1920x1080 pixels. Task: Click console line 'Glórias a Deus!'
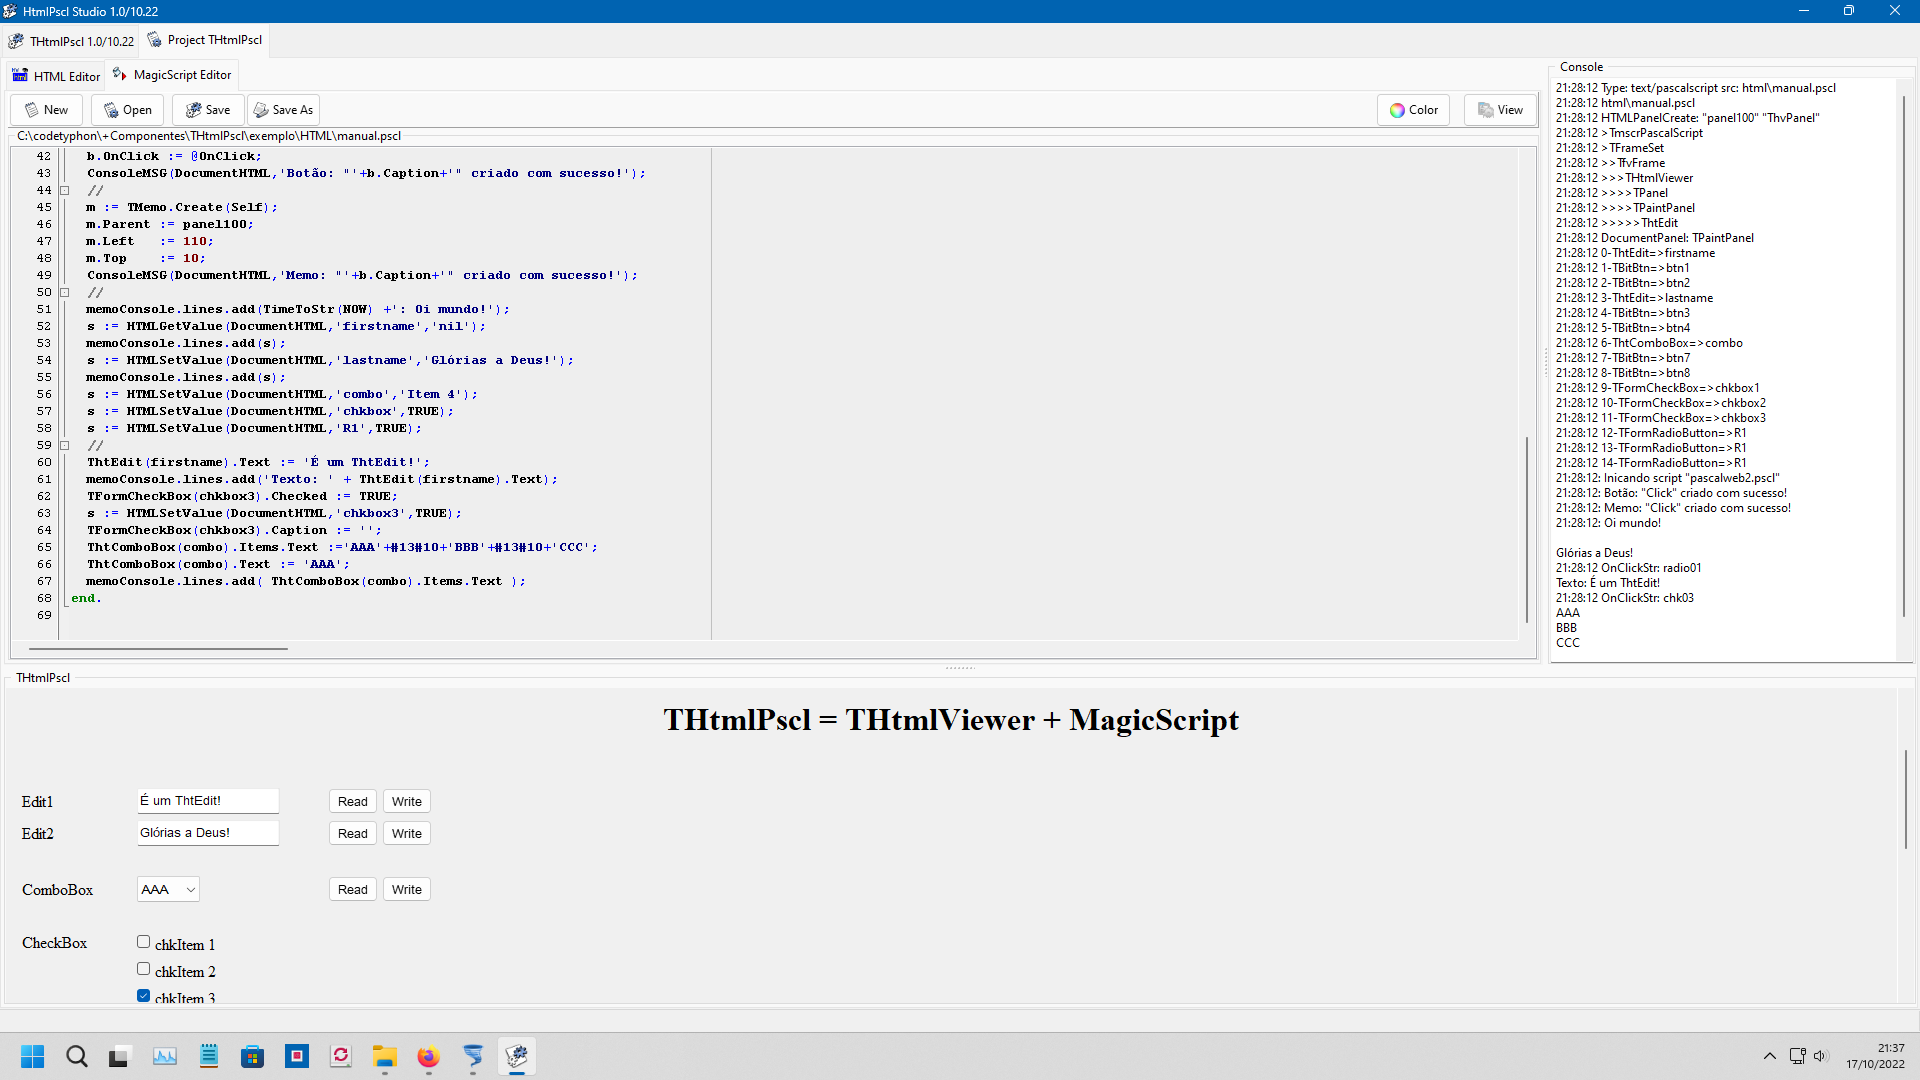point(1594,553)
